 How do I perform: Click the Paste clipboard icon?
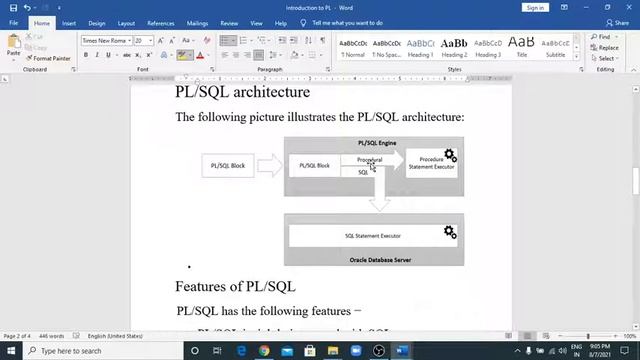tap(13, 41)
